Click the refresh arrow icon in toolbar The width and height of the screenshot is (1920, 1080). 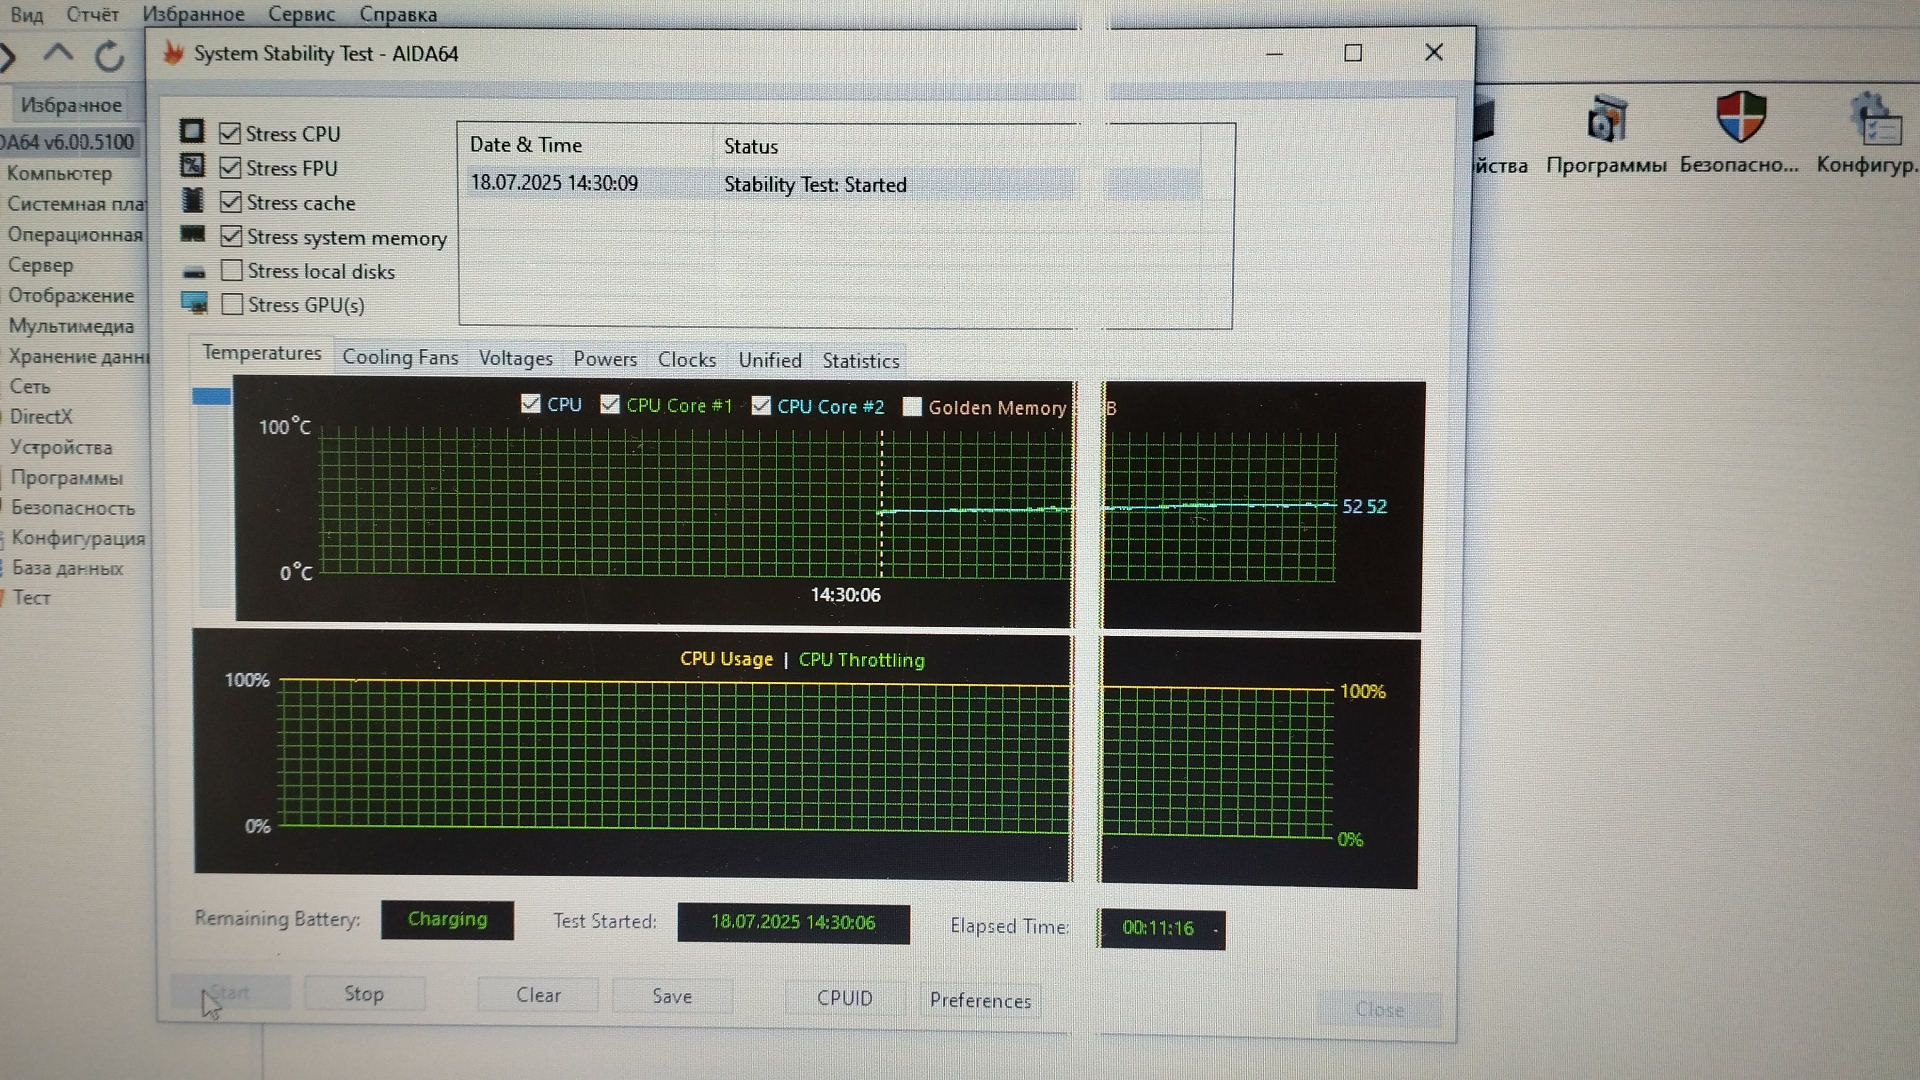[x=109, y=56]
